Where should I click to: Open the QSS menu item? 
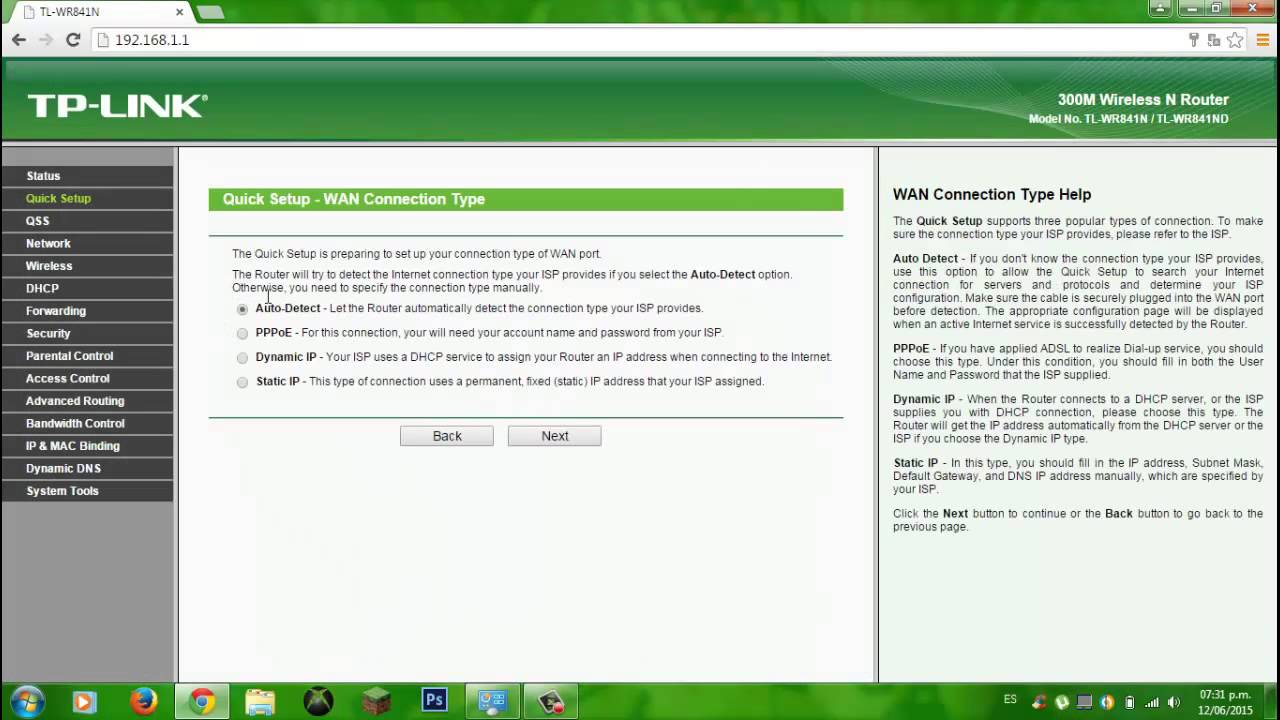87,221
